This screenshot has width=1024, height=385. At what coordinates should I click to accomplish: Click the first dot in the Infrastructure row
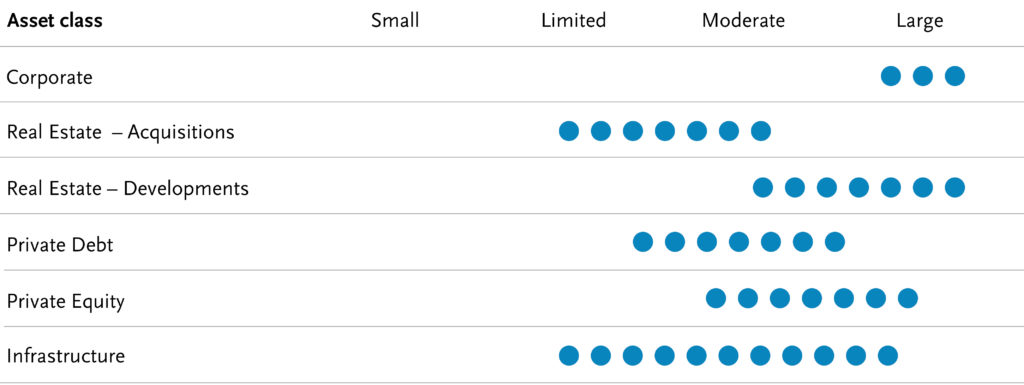click(x=569, y=356)
